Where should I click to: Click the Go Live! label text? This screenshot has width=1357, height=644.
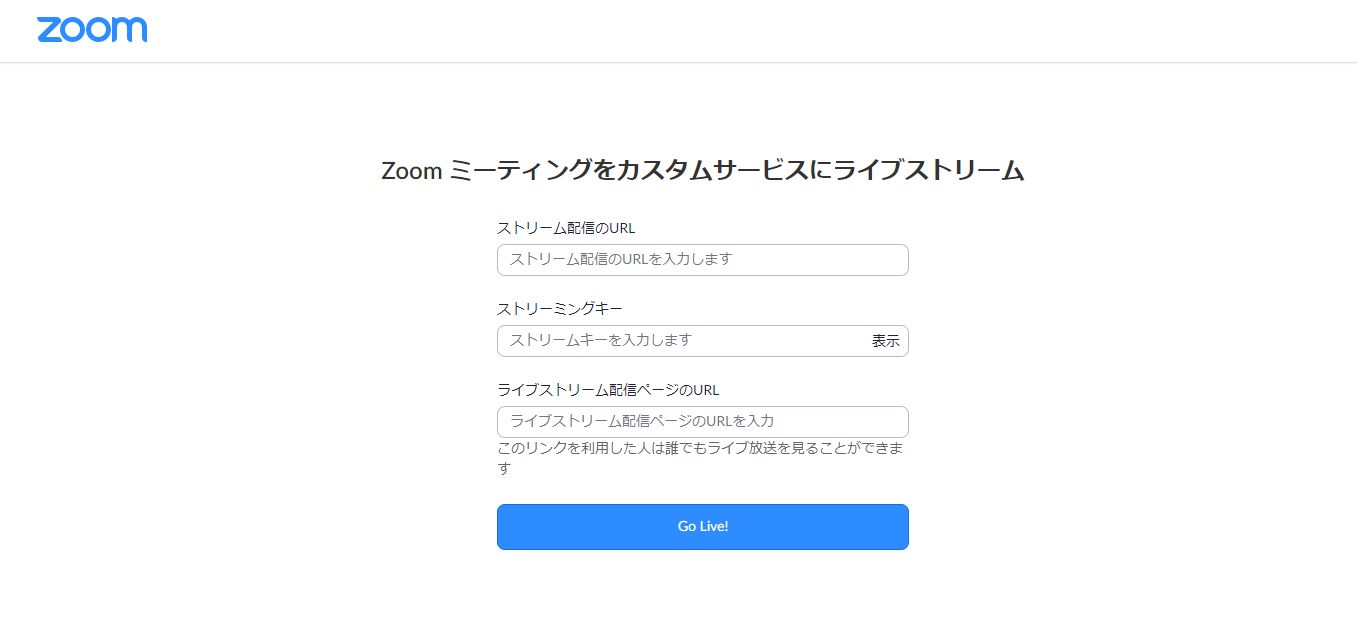coord(703,527)
